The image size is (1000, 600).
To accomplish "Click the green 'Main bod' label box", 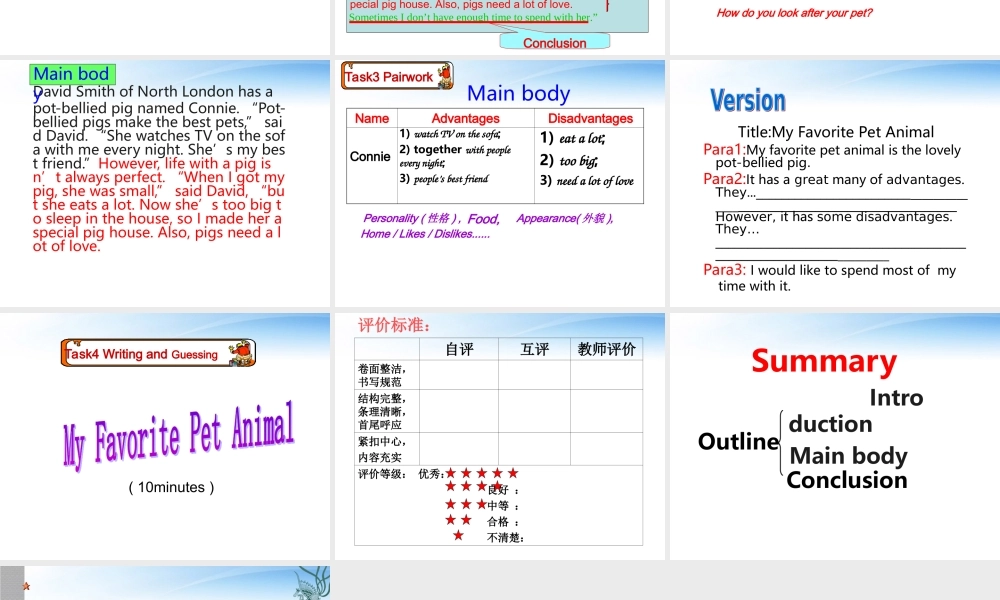I will [73, 75].
